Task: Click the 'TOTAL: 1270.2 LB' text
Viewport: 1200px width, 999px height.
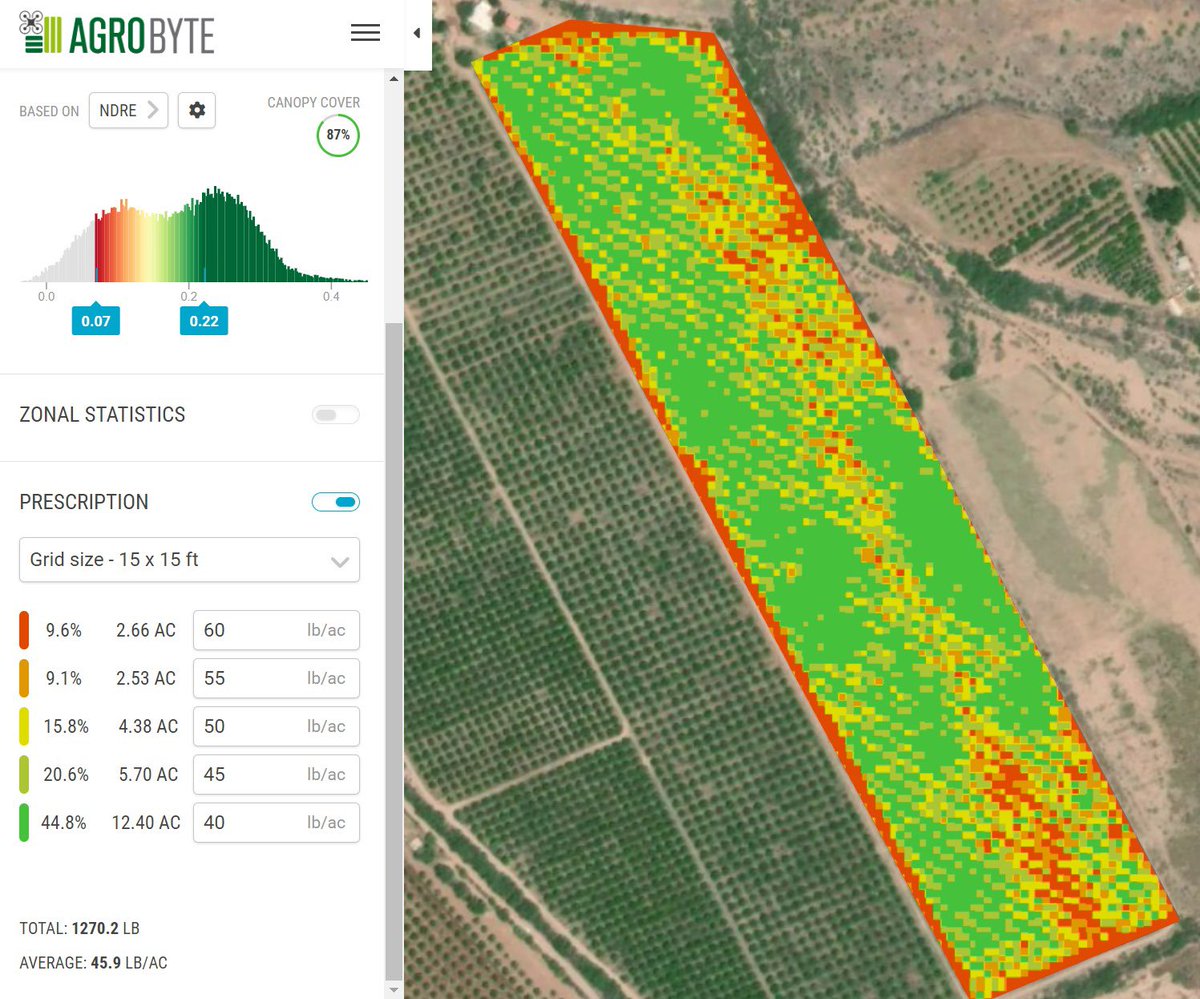Action: [x=79, y=929]
